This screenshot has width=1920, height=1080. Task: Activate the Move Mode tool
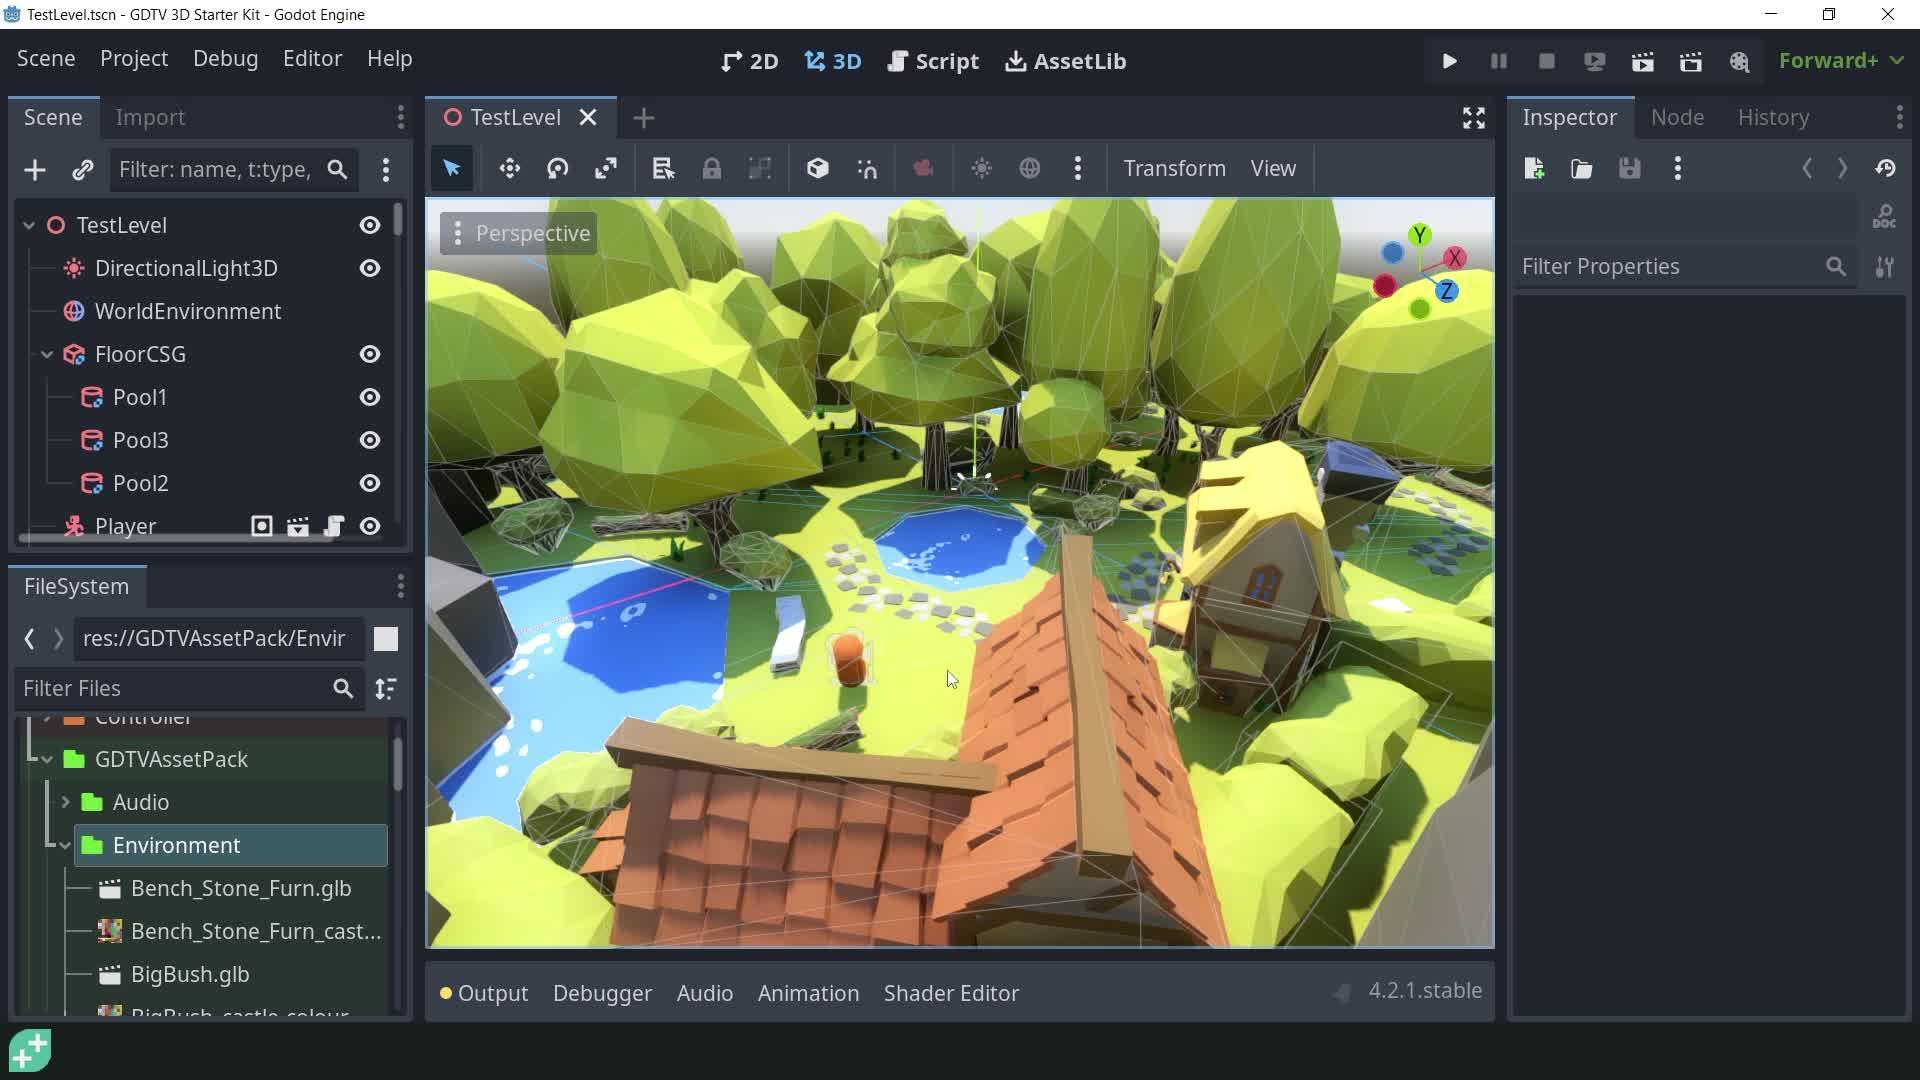(509, 168)
